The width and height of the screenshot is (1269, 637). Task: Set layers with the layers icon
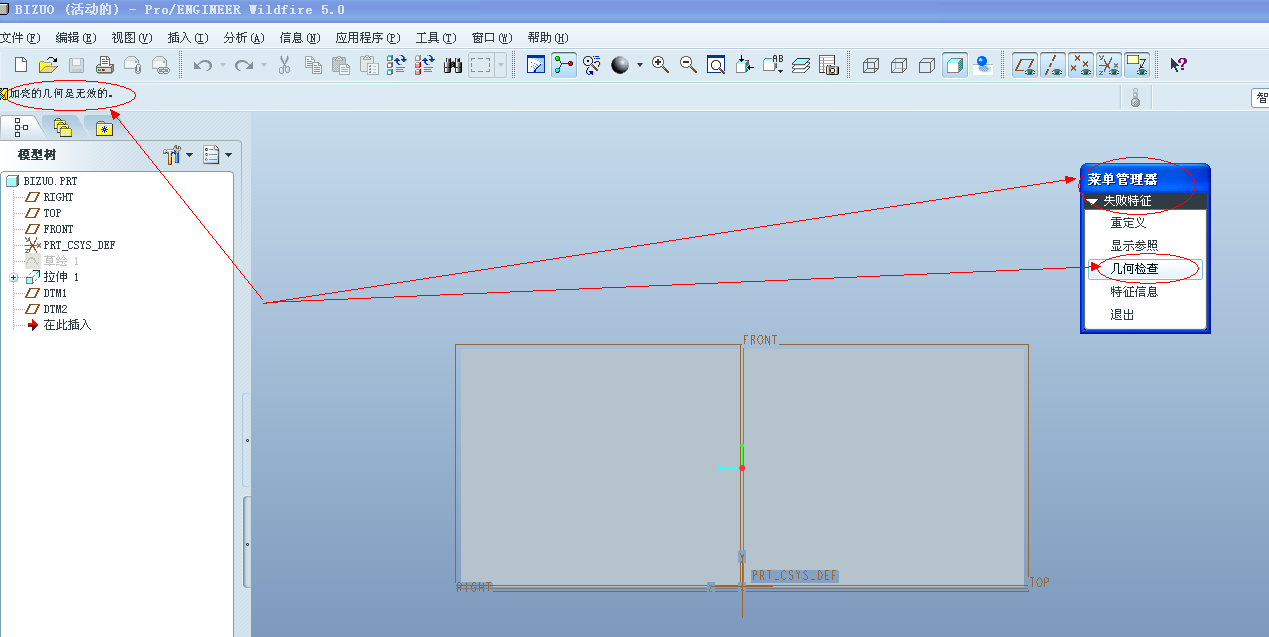coord(800,65)
